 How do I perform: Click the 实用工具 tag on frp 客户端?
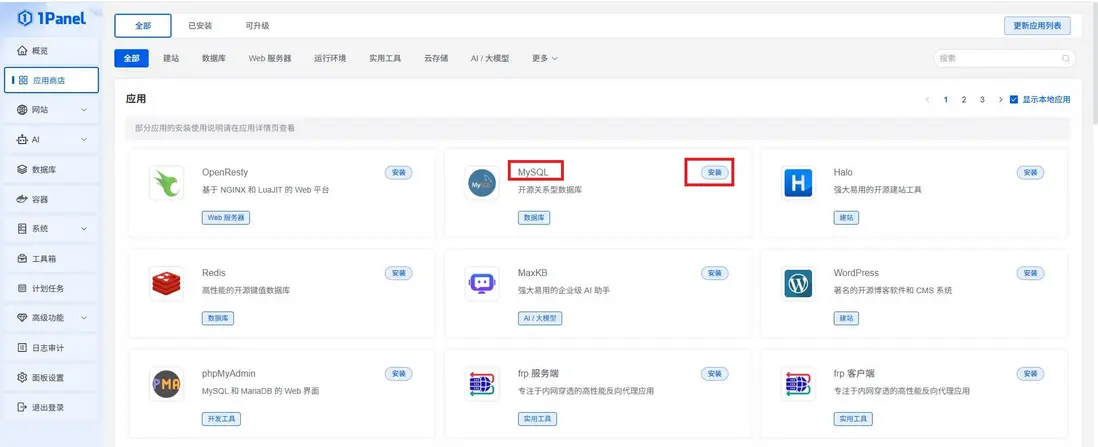tap(853, 419)
